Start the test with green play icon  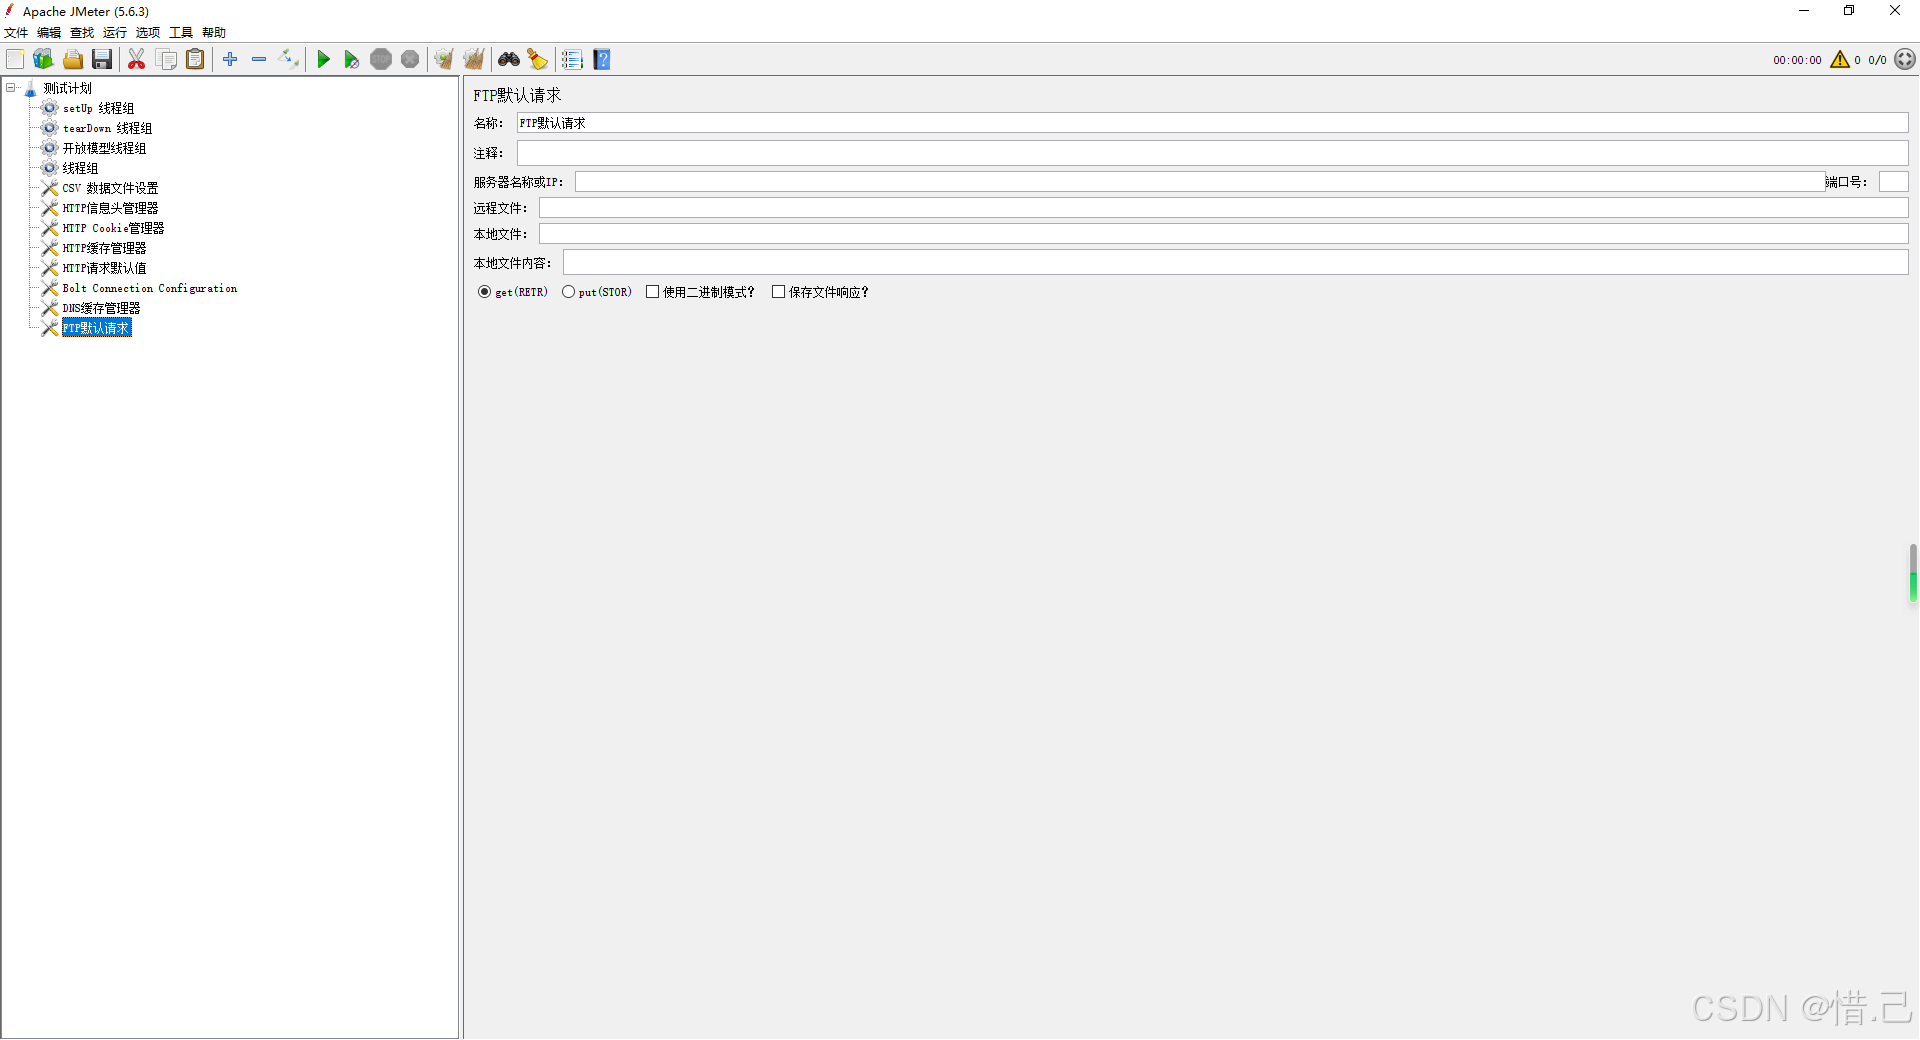pos(323,60)
